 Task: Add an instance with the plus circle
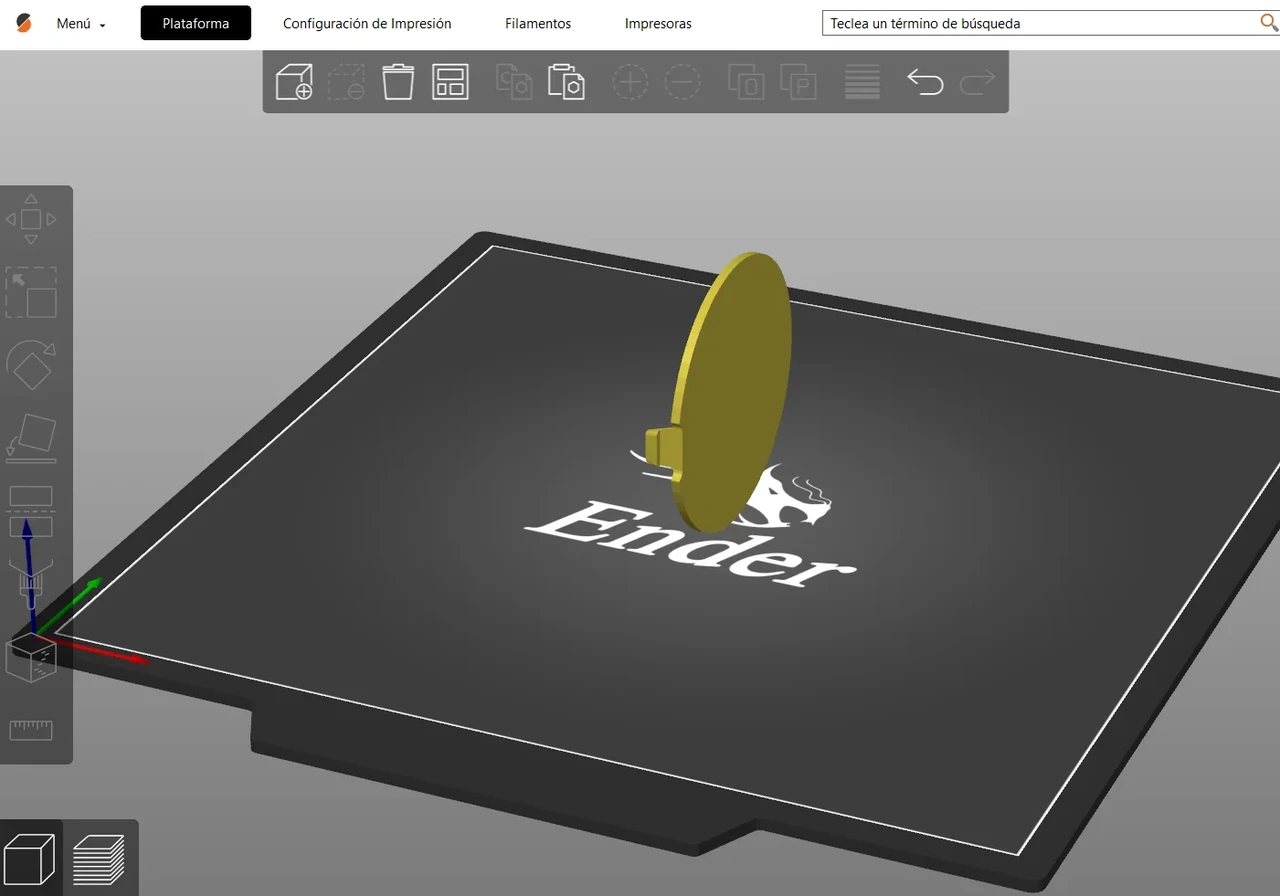(630, 81)
